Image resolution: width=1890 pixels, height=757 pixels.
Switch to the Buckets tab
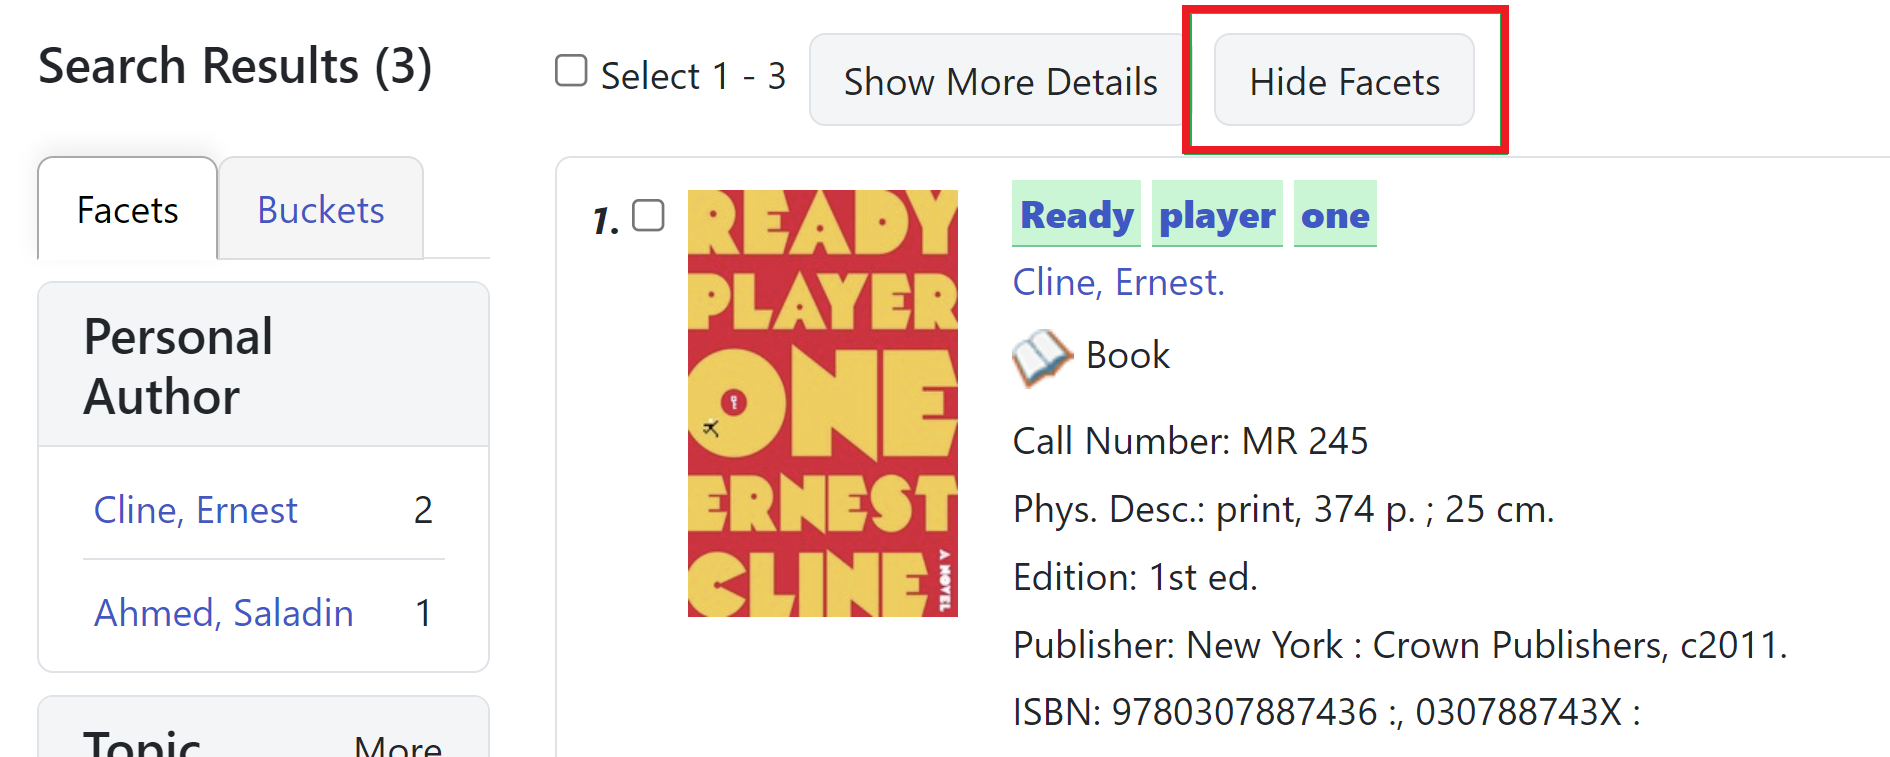click(x=321, y=210)
